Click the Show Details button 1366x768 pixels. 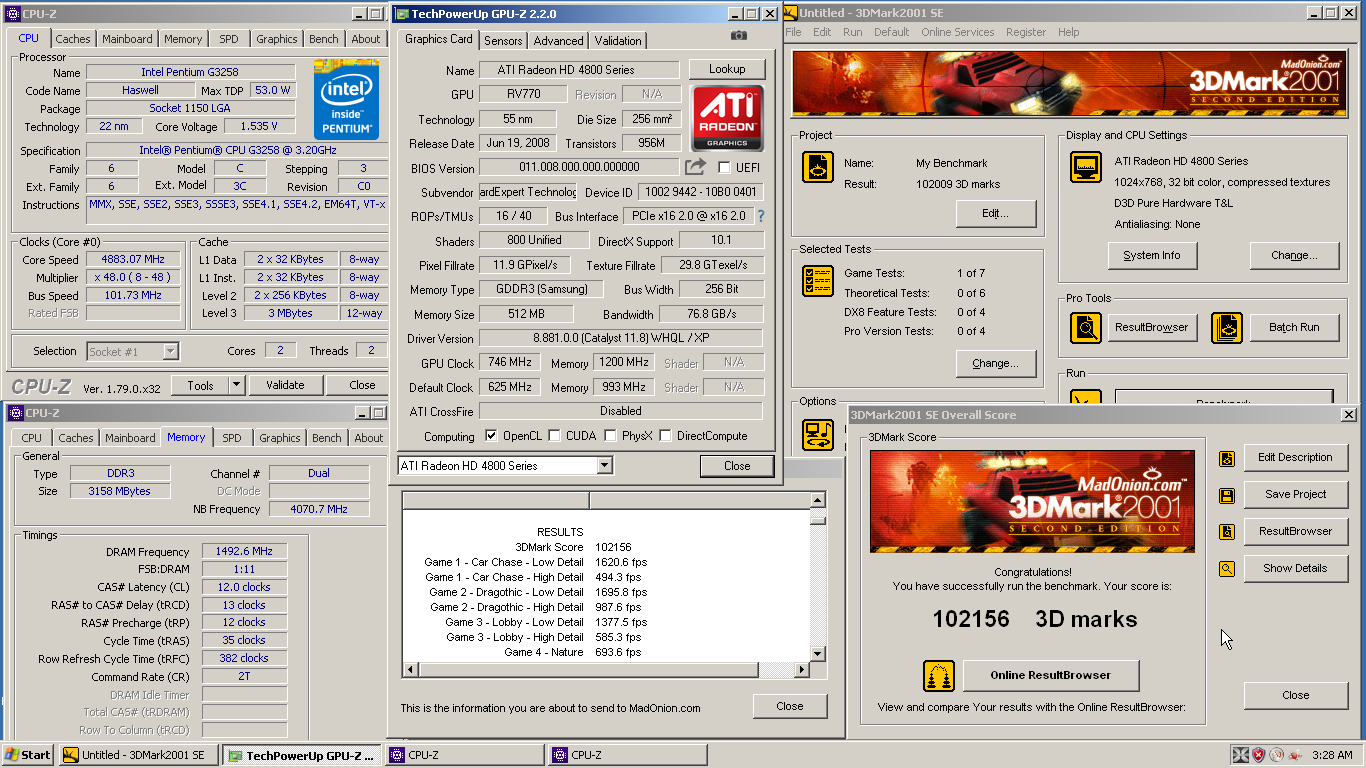click(1295, 568)
